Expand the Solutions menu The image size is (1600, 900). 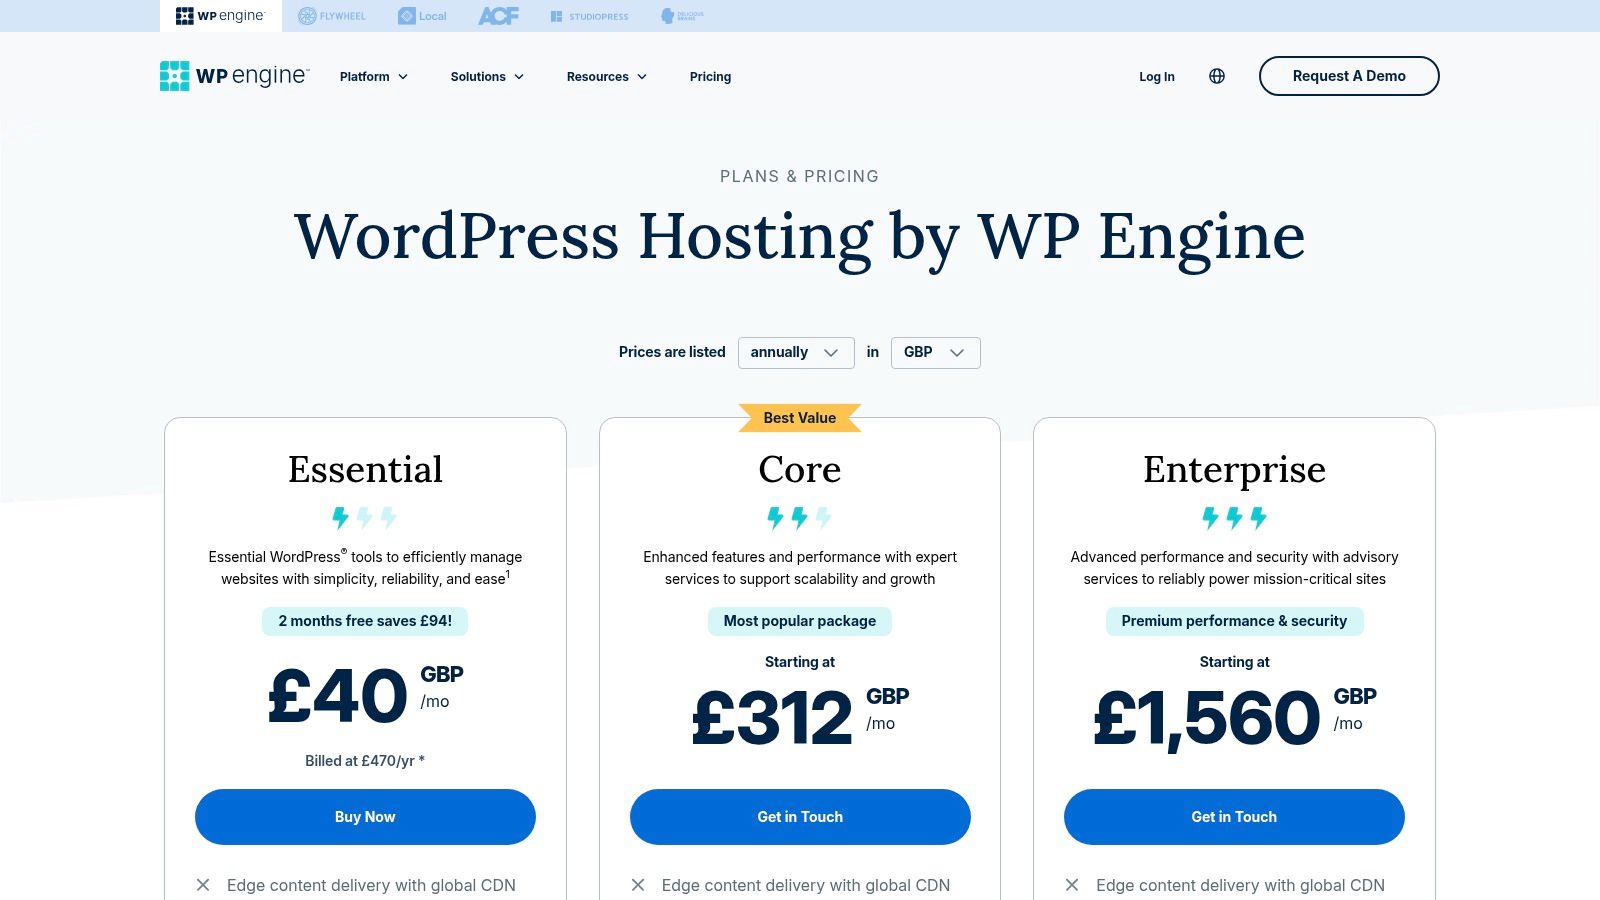tap(487, 77)
